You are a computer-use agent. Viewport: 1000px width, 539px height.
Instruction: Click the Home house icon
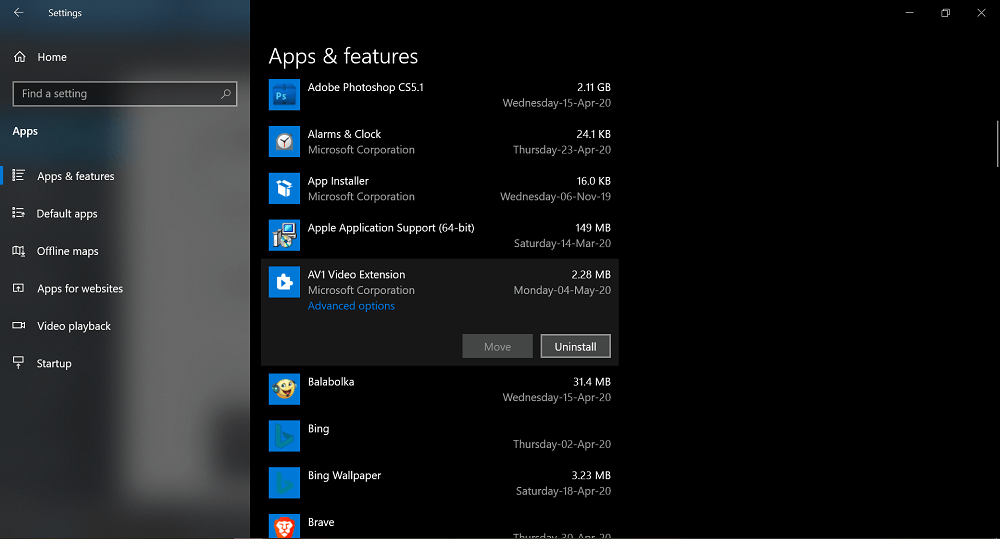(20, 57)
